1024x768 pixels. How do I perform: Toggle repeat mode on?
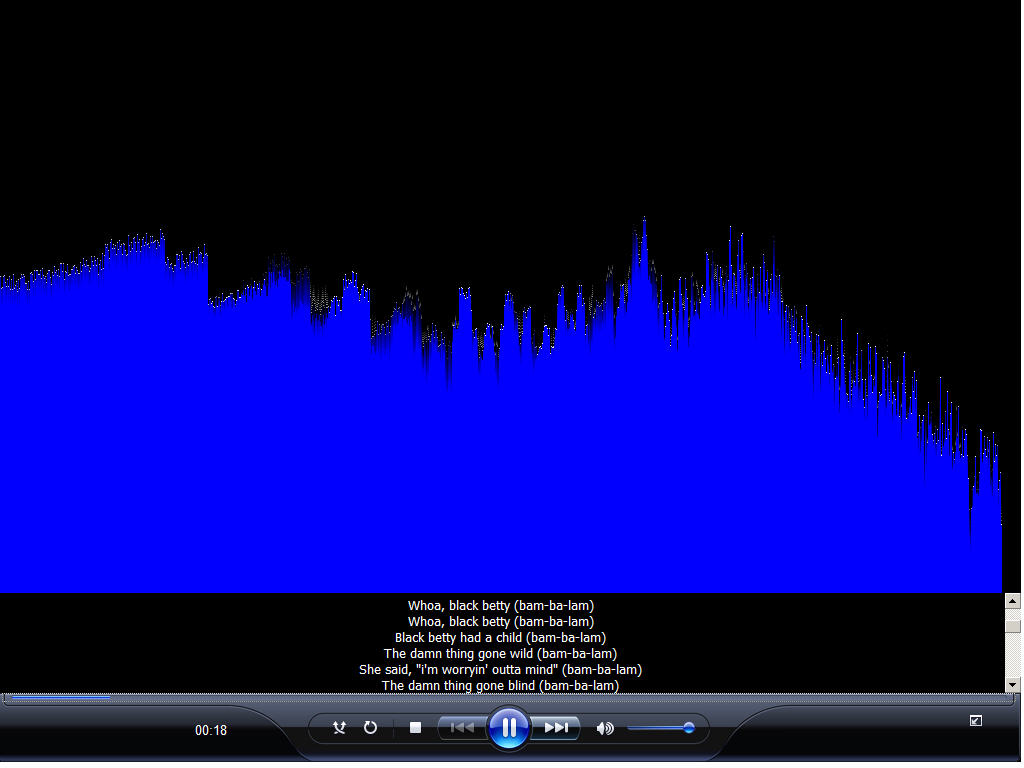[x=370, y=728]
